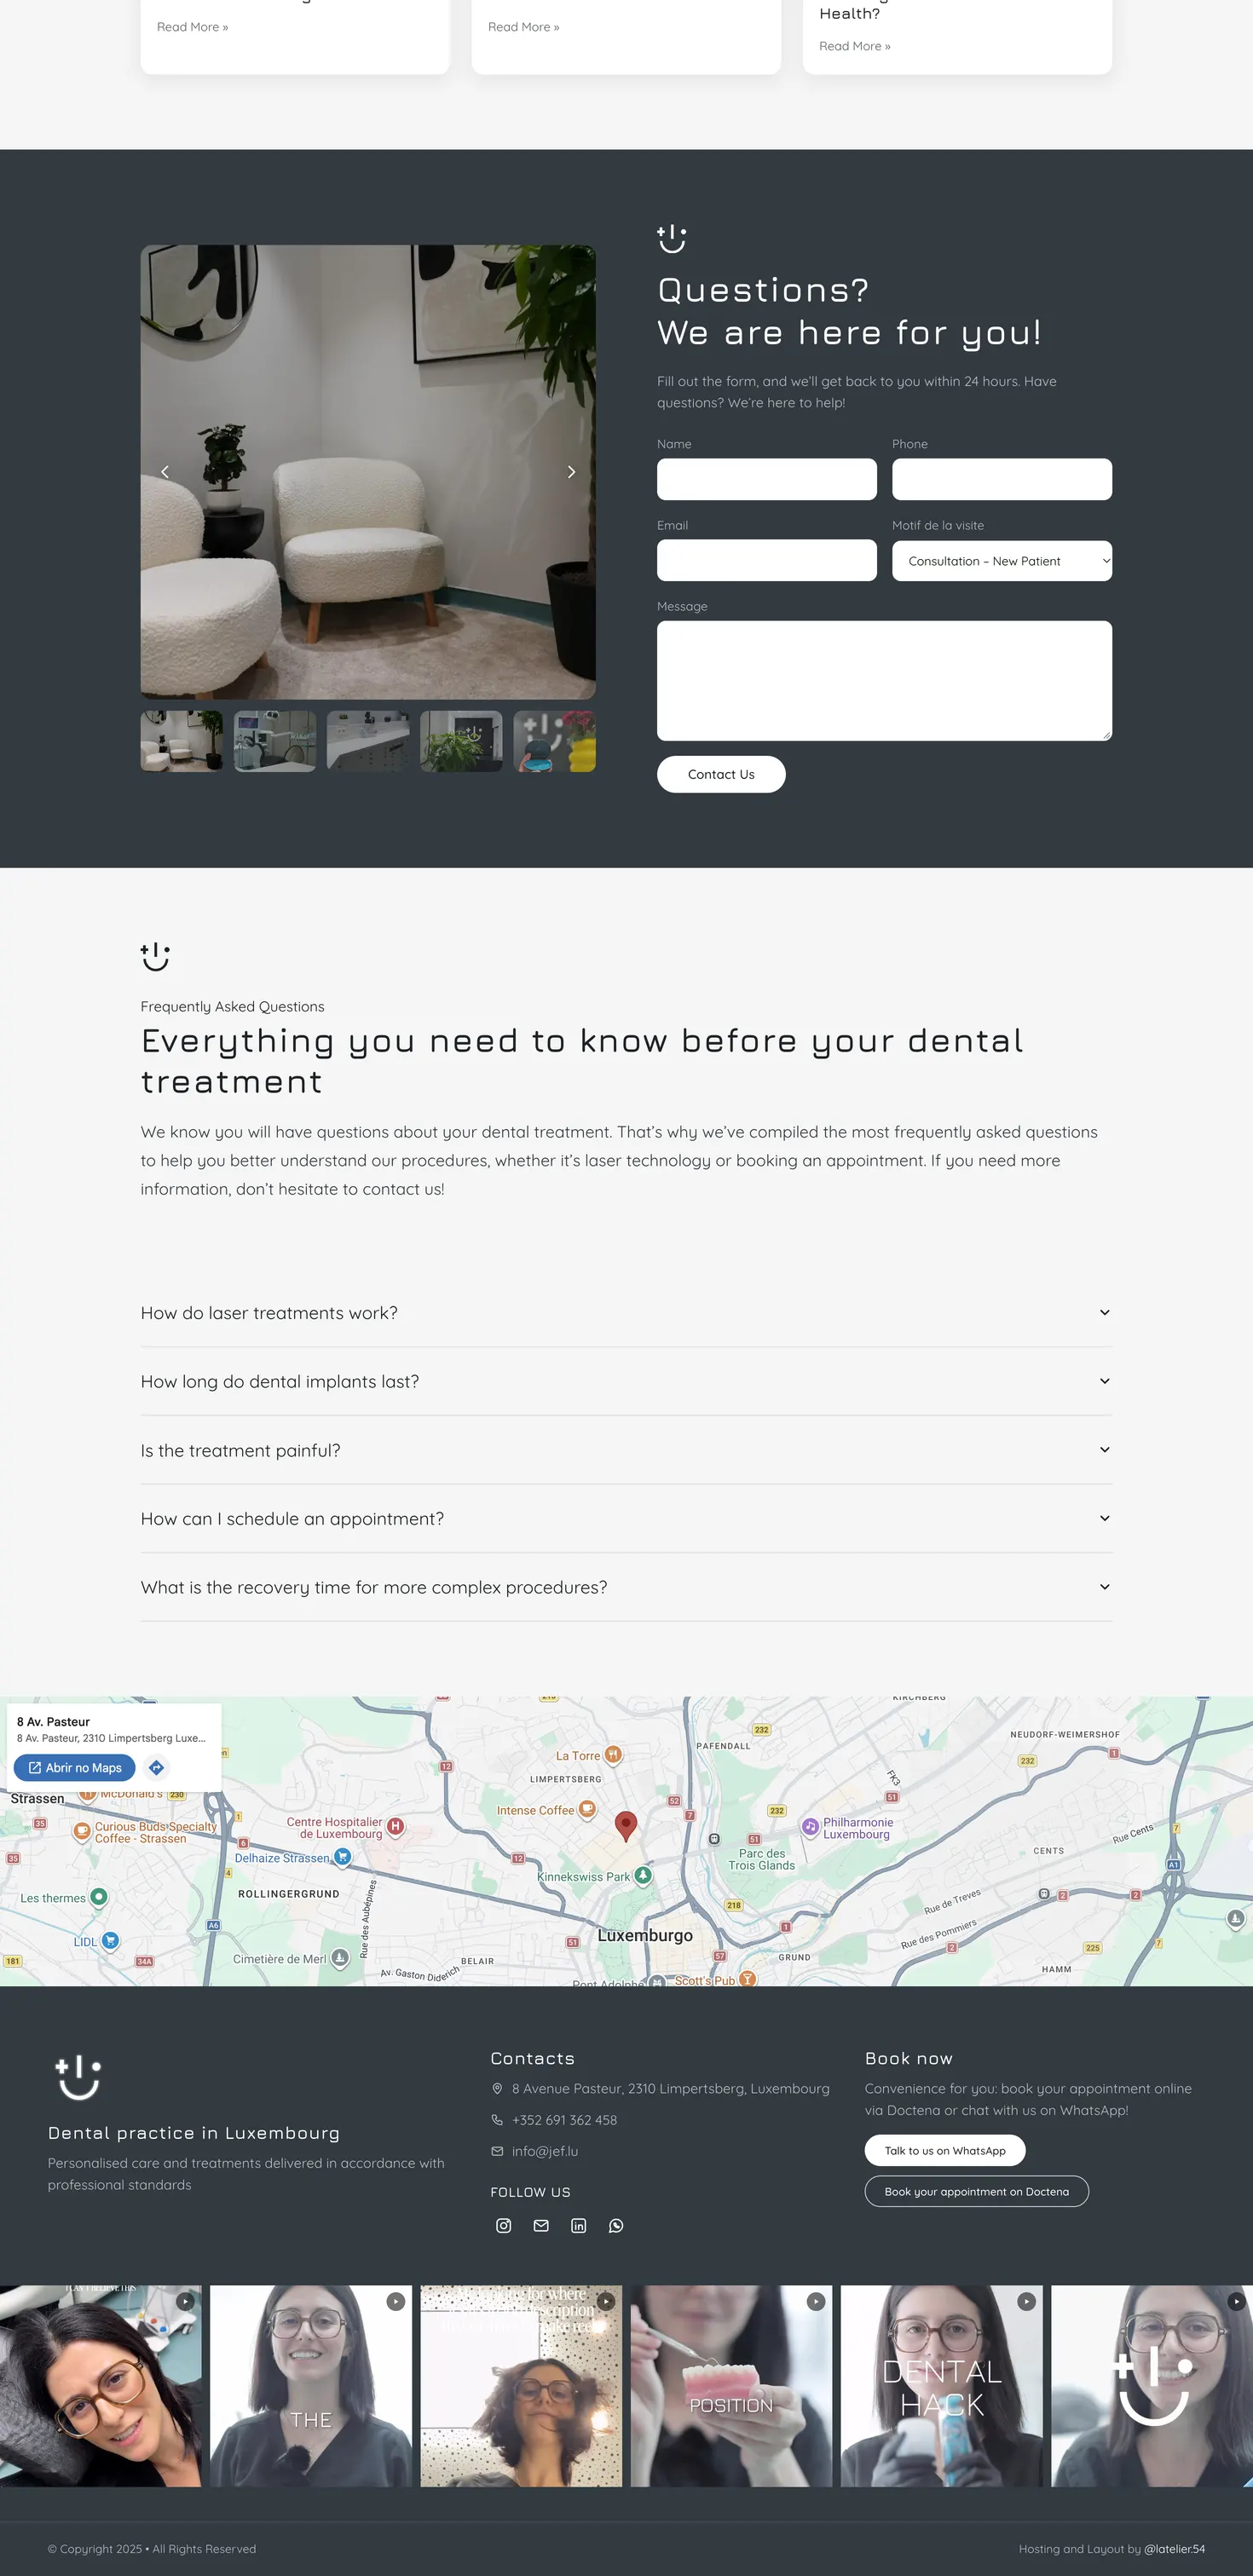Open the Instagram reel labelled THE

pyautogui.click(x=311, y=2385)
